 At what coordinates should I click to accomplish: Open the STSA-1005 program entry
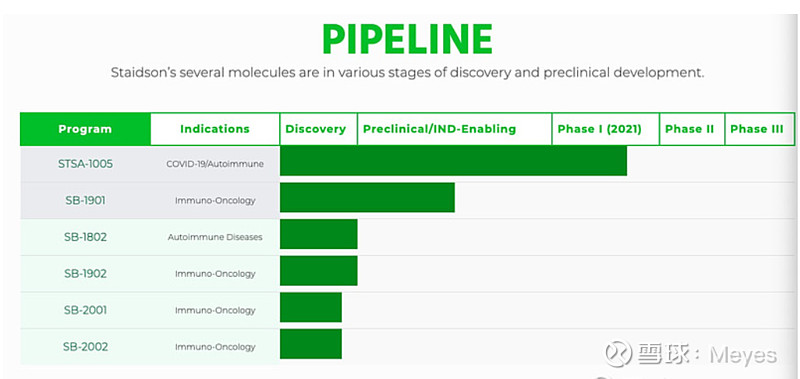pyautogui.click(x=85, y=164)
